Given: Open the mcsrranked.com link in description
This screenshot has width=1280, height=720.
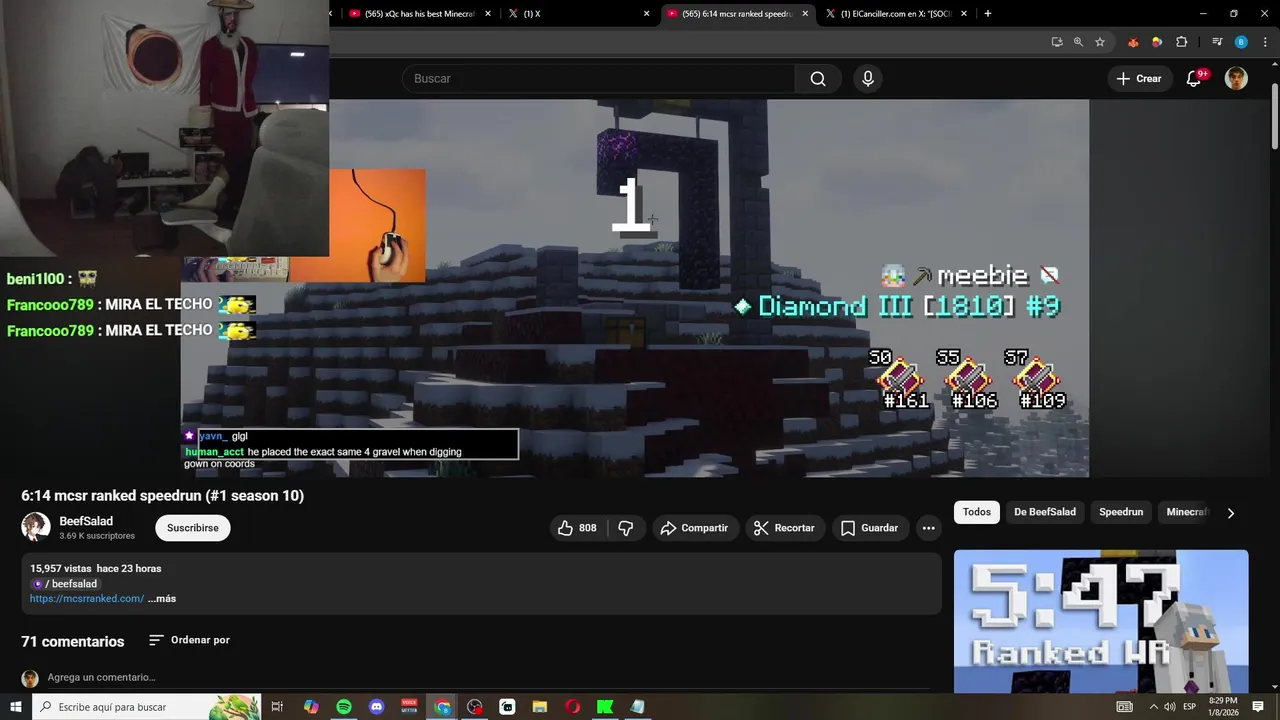Looking at the screenshot, I should [87, 599].
